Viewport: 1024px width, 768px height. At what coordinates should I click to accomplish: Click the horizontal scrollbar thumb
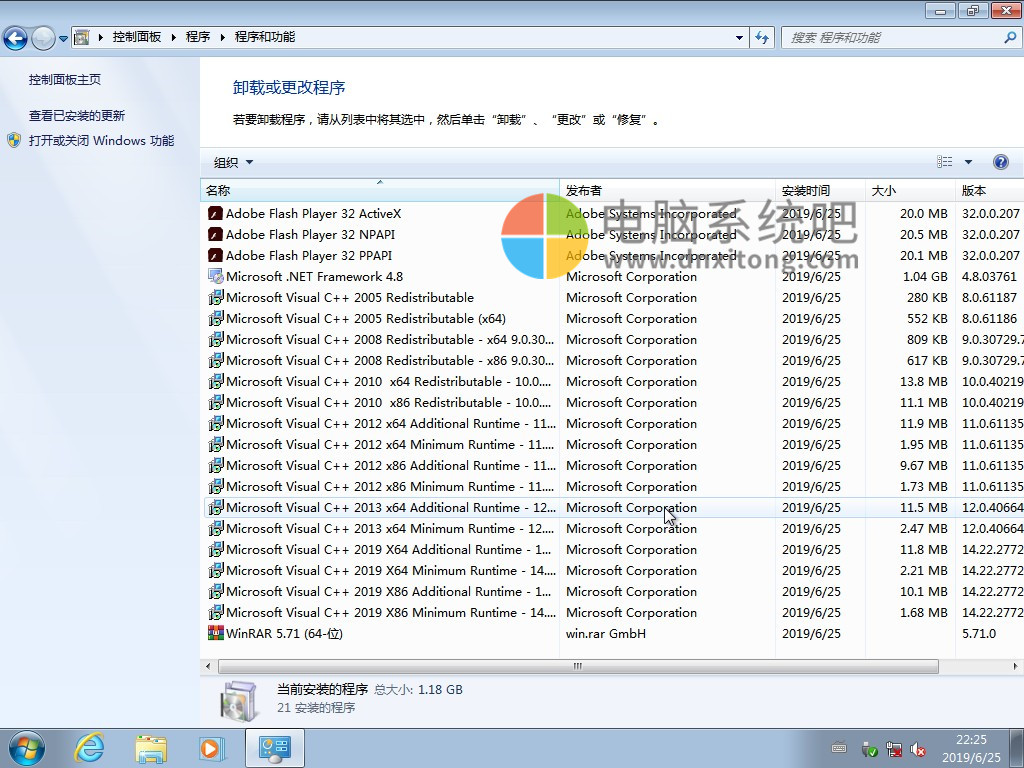pyautogui.click(x=578, y=666)
